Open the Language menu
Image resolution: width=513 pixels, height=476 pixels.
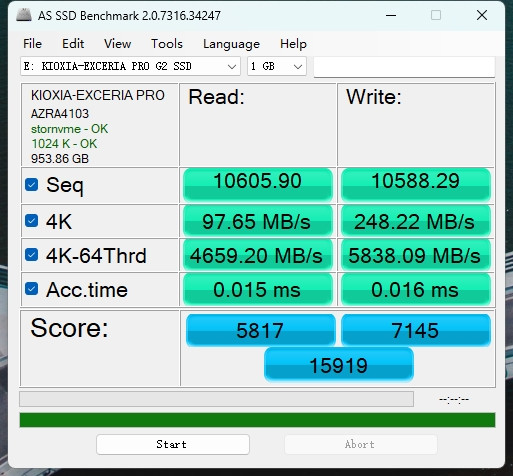231,44
